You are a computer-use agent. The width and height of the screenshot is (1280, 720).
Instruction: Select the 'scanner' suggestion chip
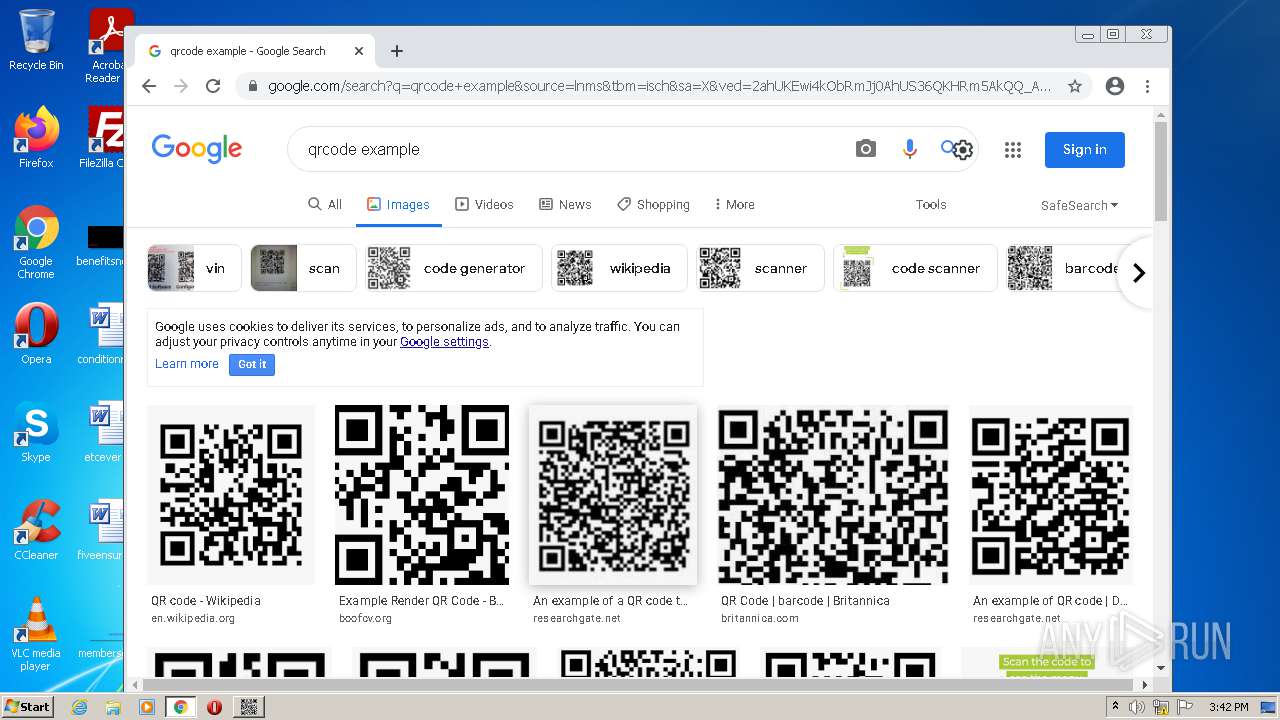pos(760,268)
